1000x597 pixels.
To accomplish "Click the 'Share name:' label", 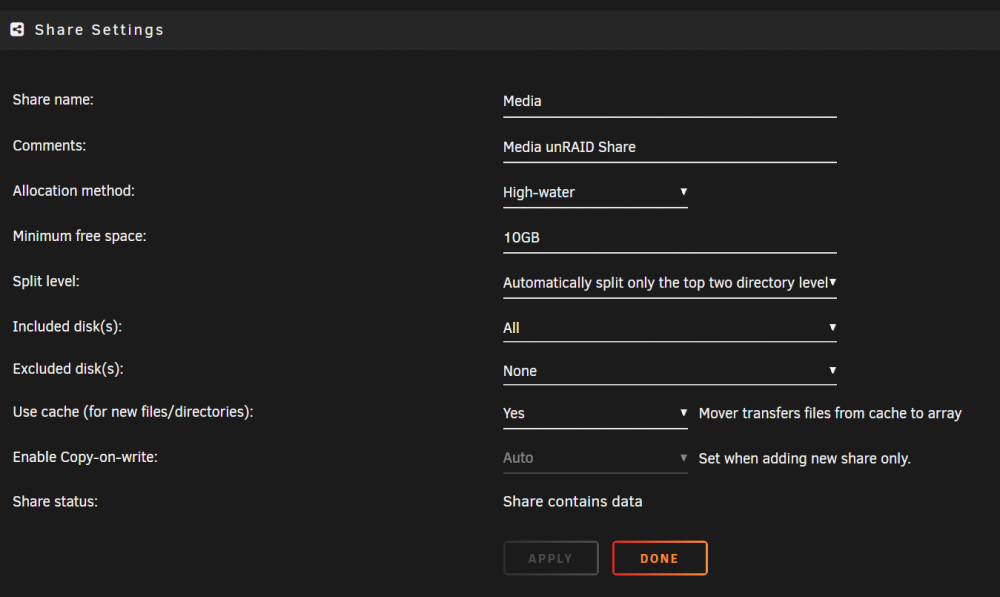I will click(53, 100).
